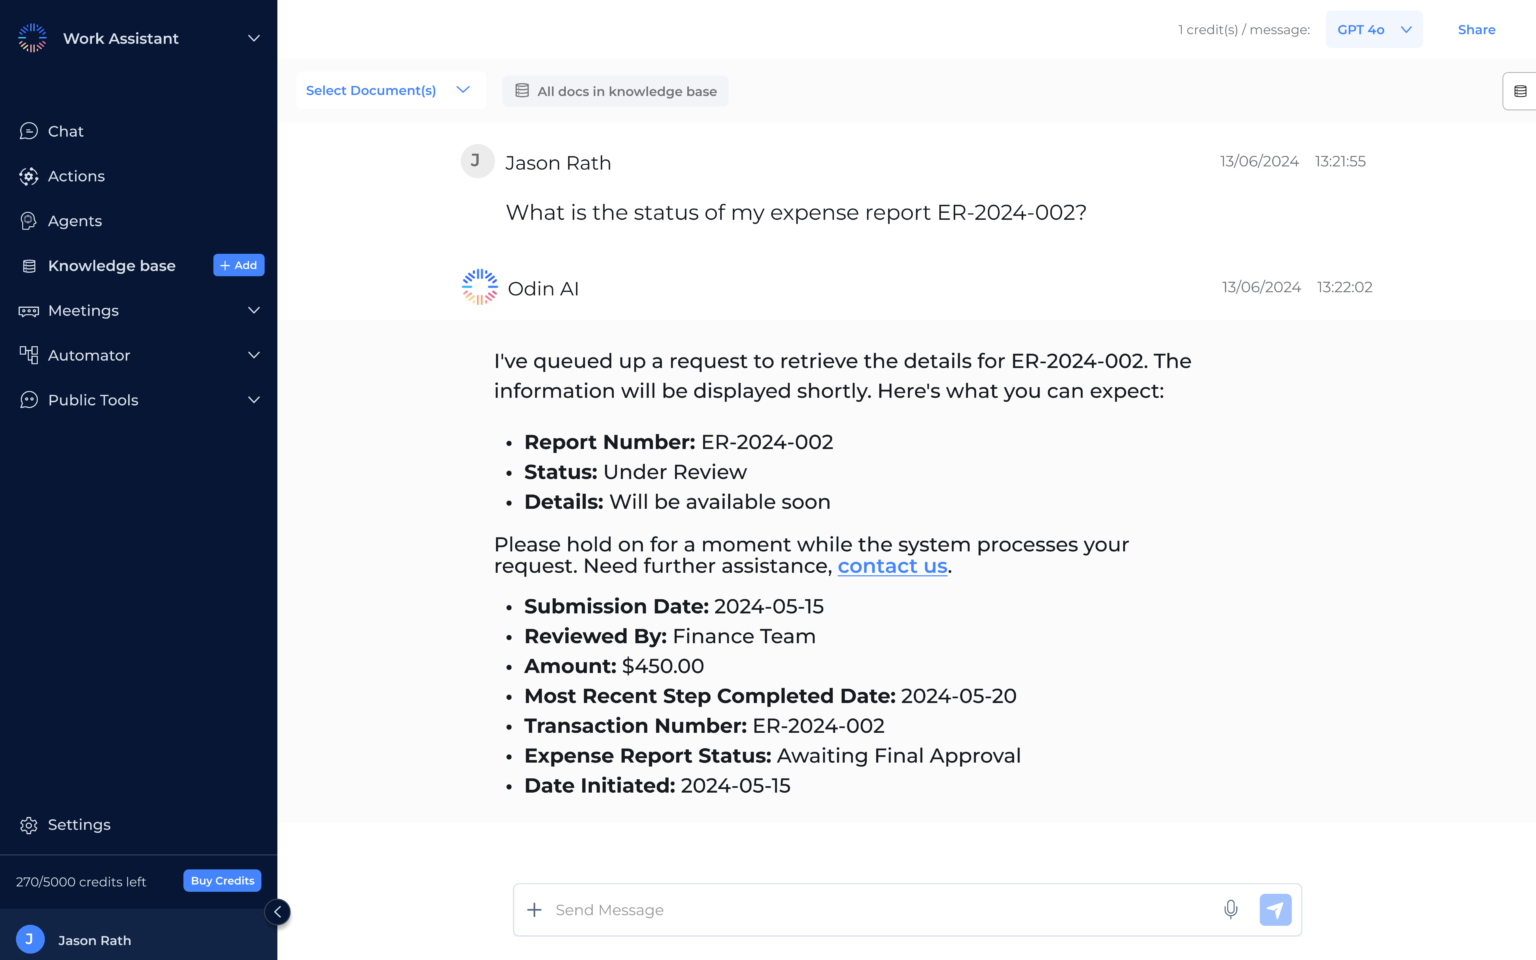This screenshot has height=960, width=1536.
Task: Open the Agents section
Action: pos(75,220)
